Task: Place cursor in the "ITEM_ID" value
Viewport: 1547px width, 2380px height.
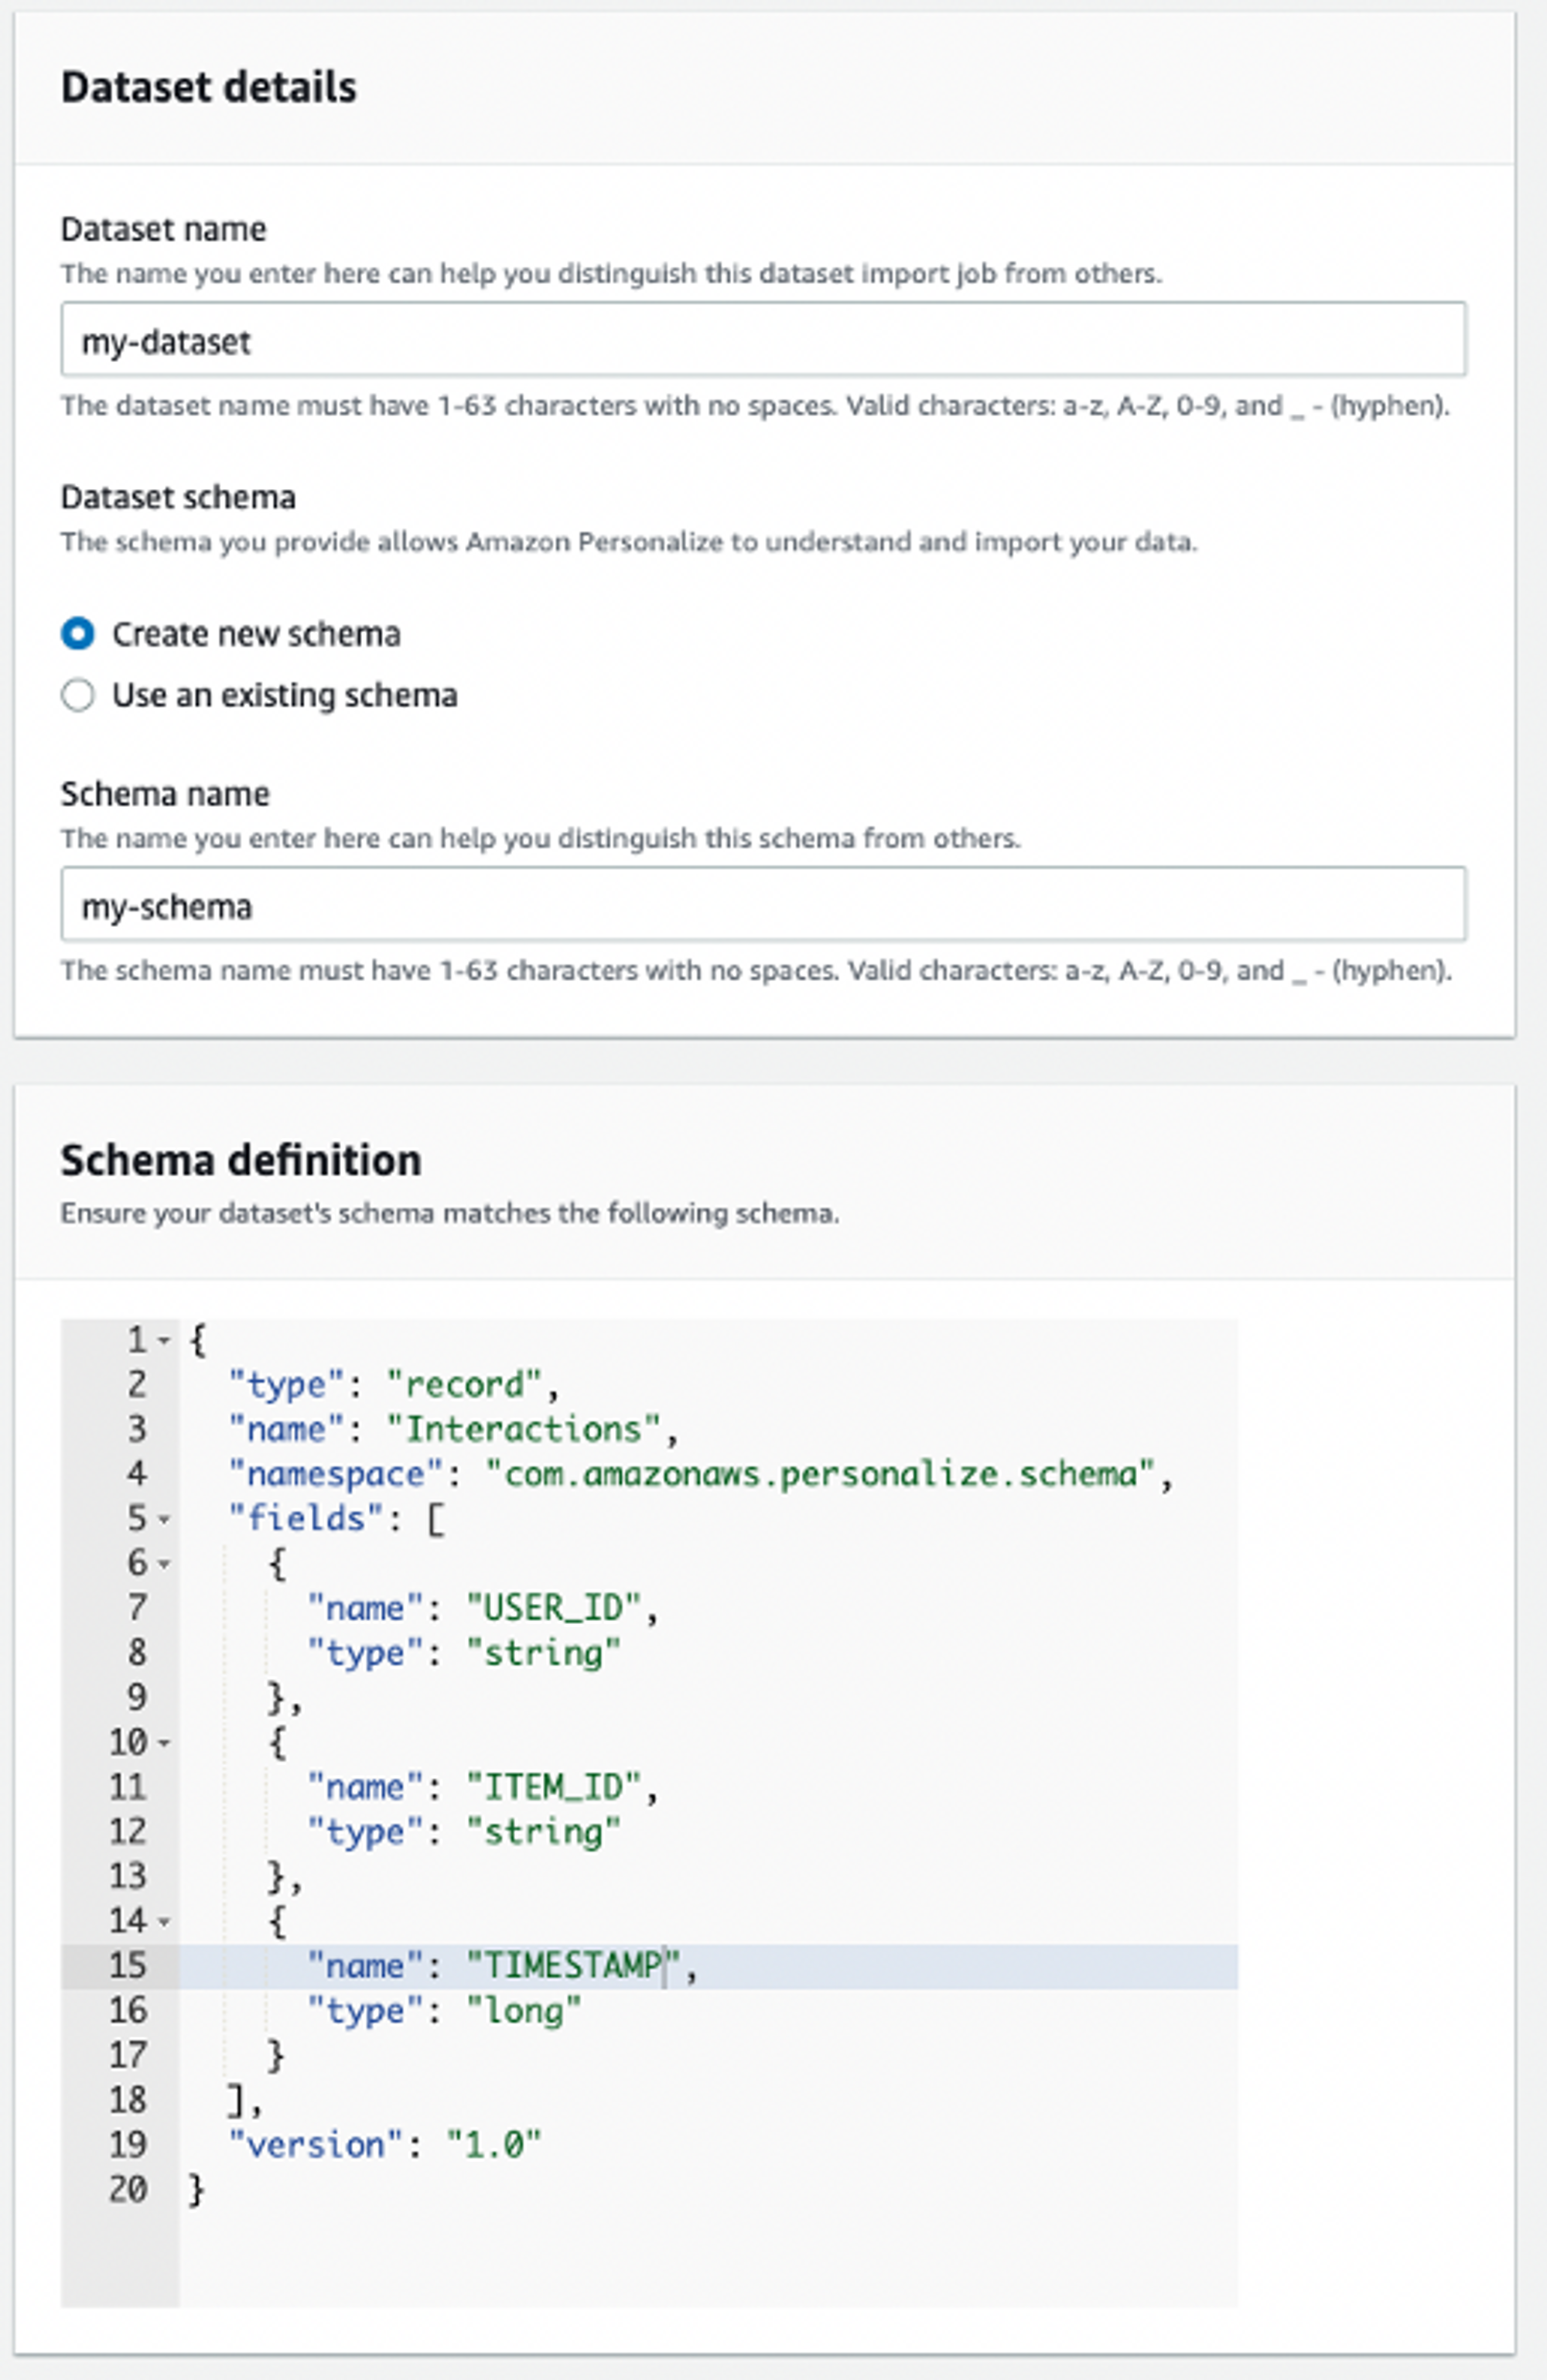Action: point(554,1786)
